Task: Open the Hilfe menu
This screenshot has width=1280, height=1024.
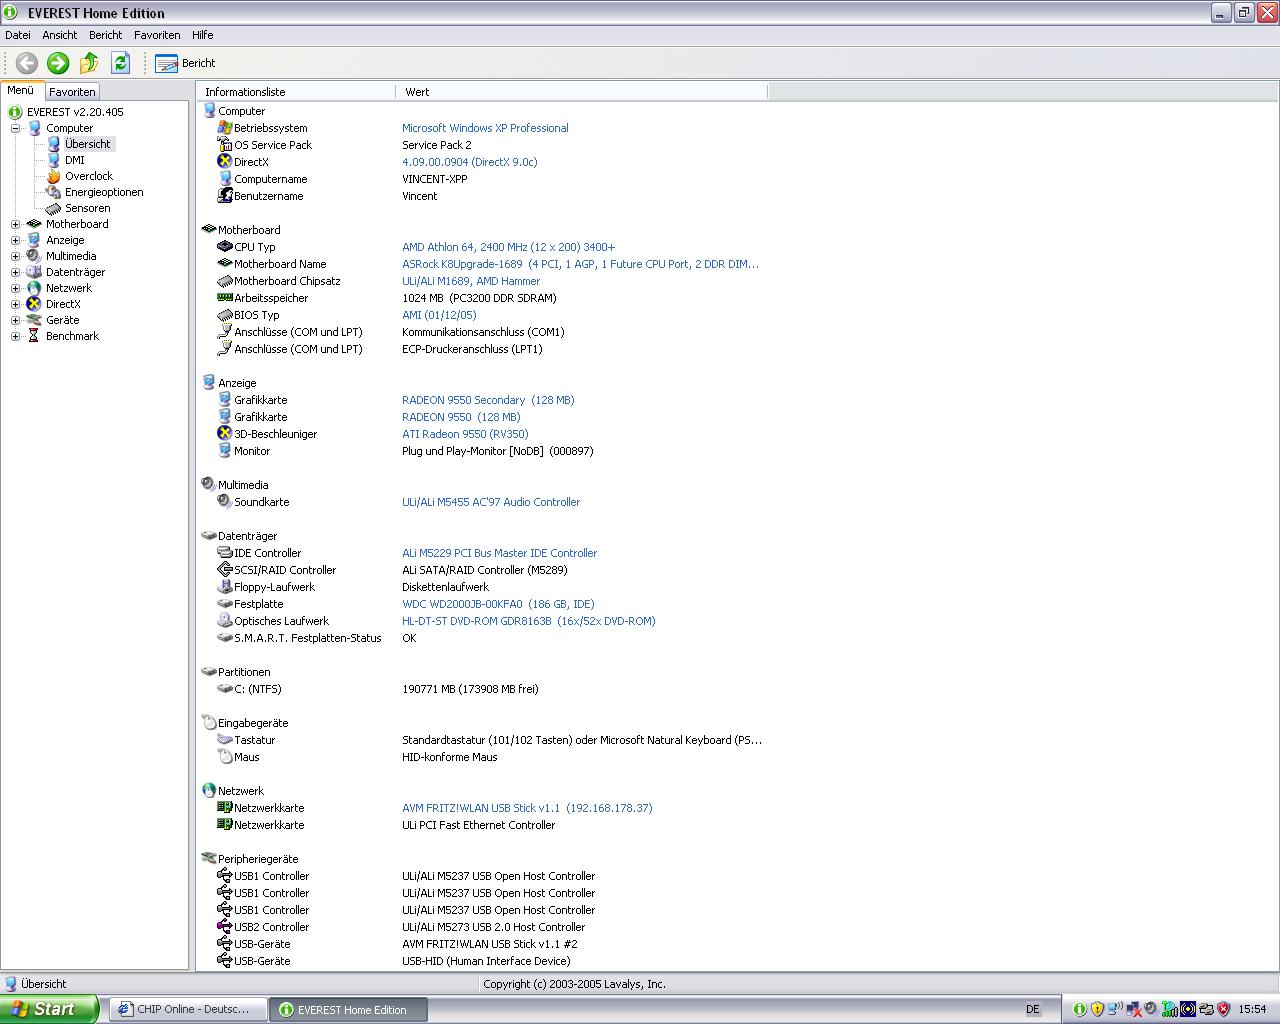Action: tap(203, 35)
